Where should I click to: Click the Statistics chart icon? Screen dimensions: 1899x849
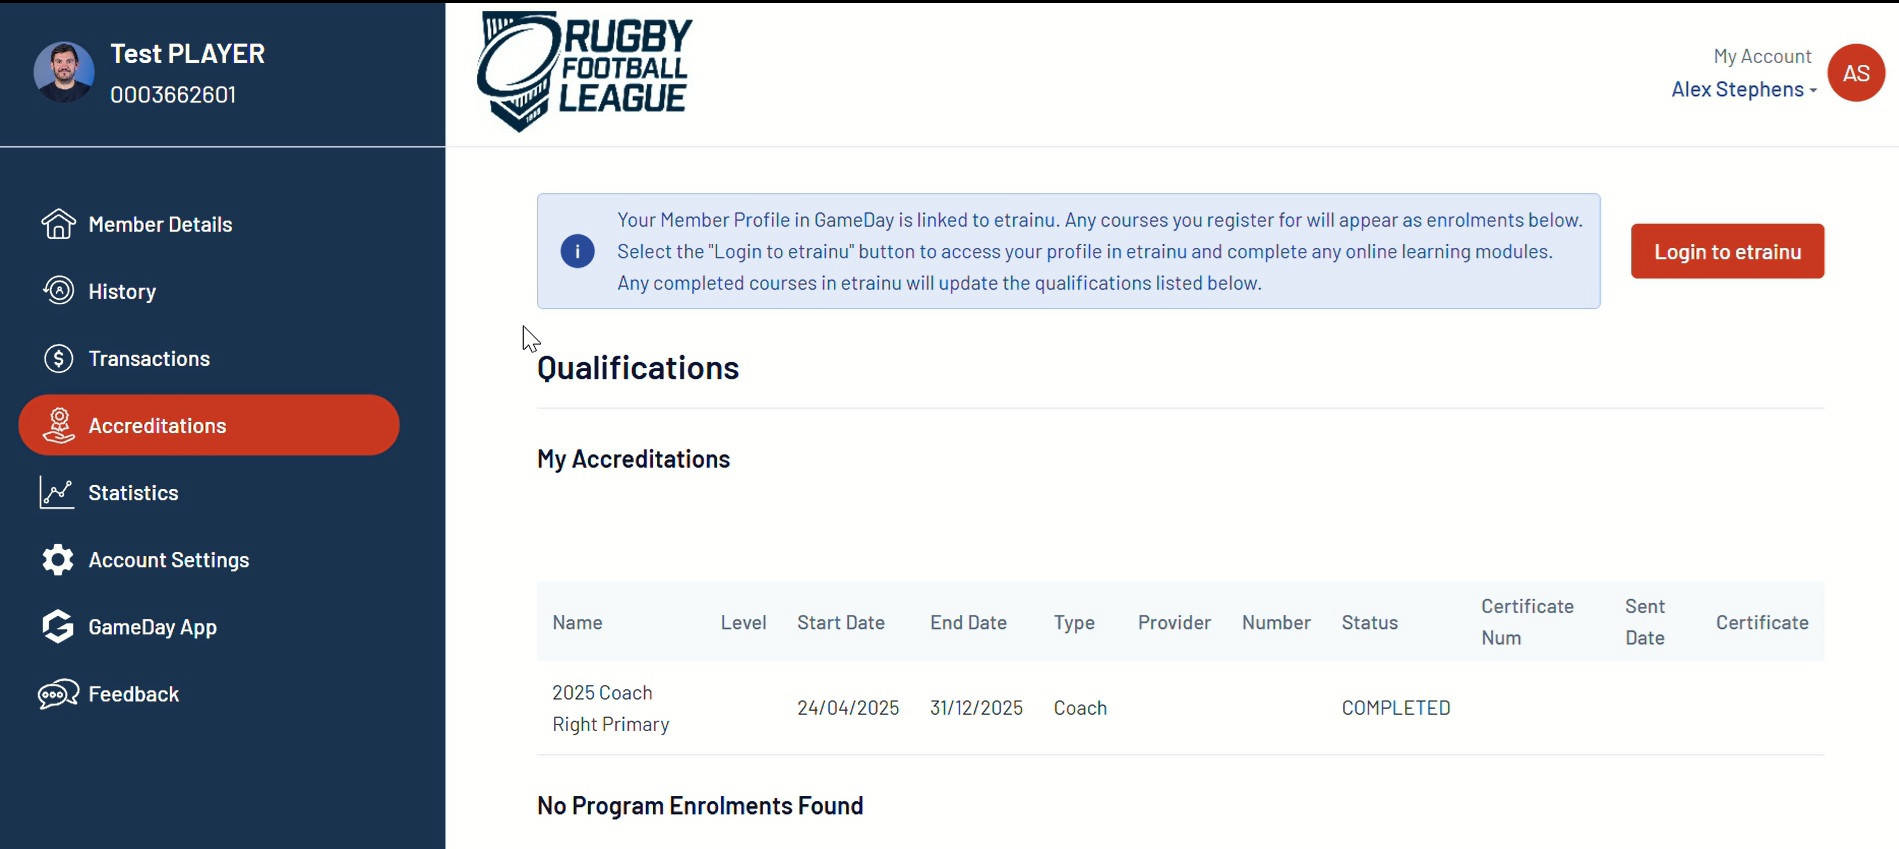pyautogui.click(x=57, y=492)
